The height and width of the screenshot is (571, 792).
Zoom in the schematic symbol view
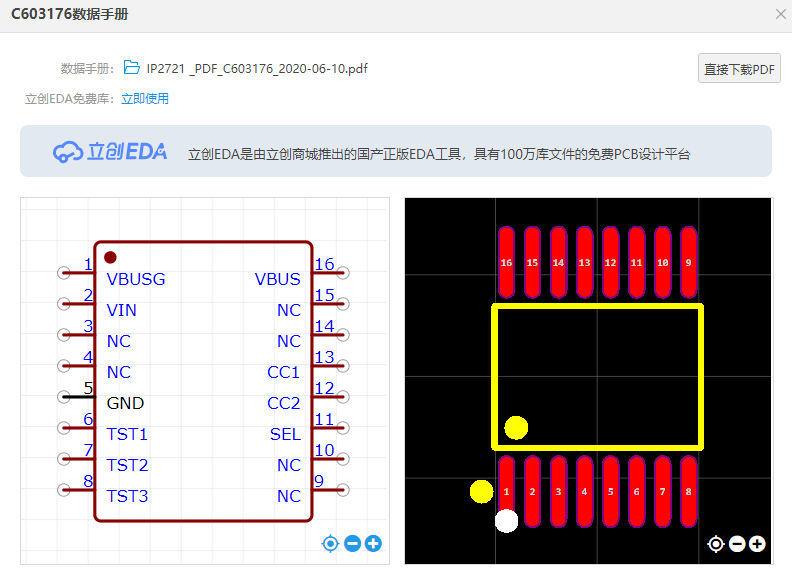[x=373, y=544]
